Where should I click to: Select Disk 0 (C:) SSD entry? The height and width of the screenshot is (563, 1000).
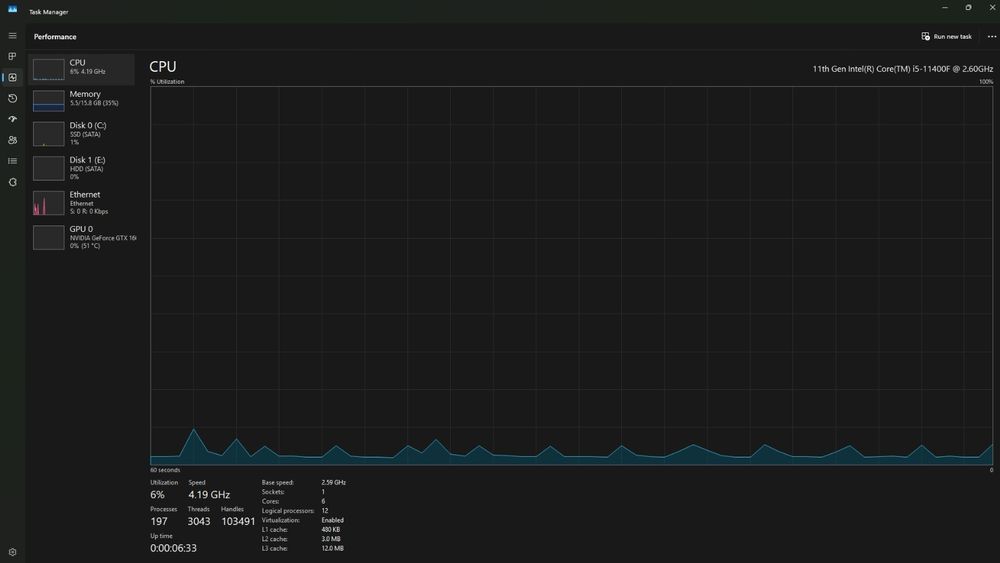pos(81,133)
